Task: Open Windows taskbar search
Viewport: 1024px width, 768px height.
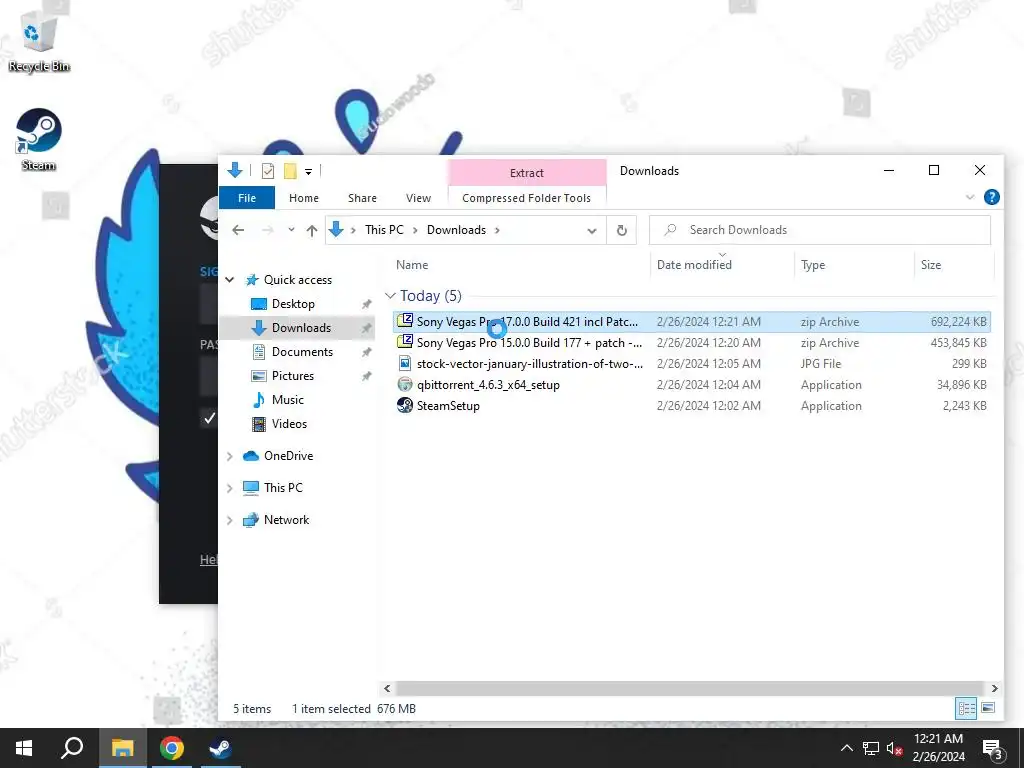Action: click(x=72, y=748)
